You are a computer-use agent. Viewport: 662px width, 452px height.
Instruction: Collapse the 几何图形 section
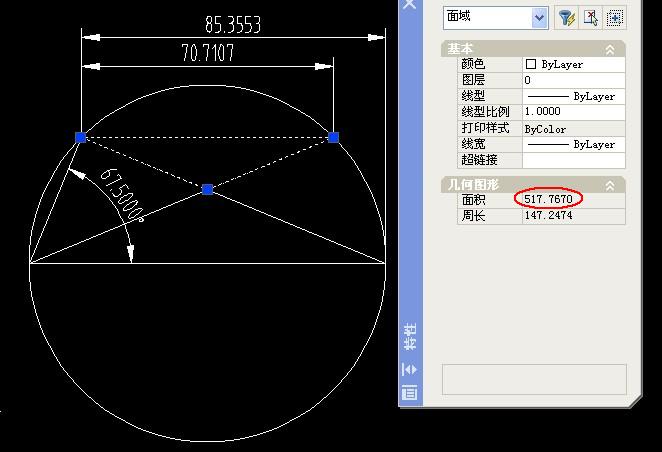pos(610,186)
